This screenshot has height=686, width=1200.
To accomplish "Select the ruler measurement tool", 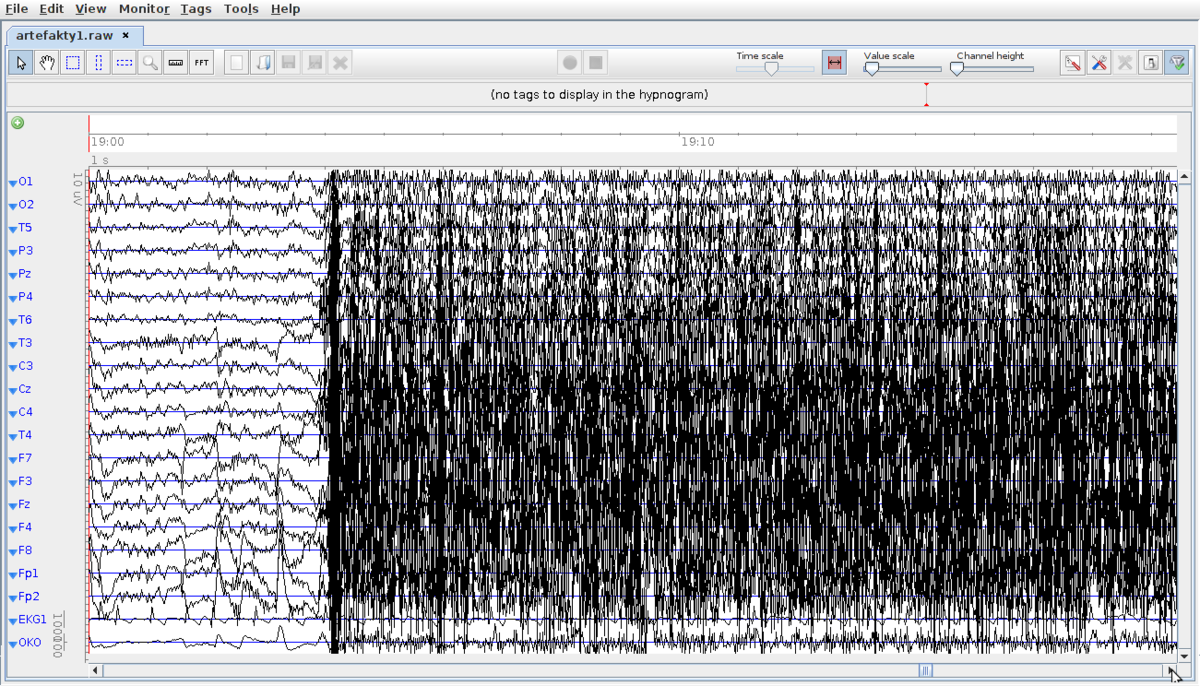I will 175,62.
